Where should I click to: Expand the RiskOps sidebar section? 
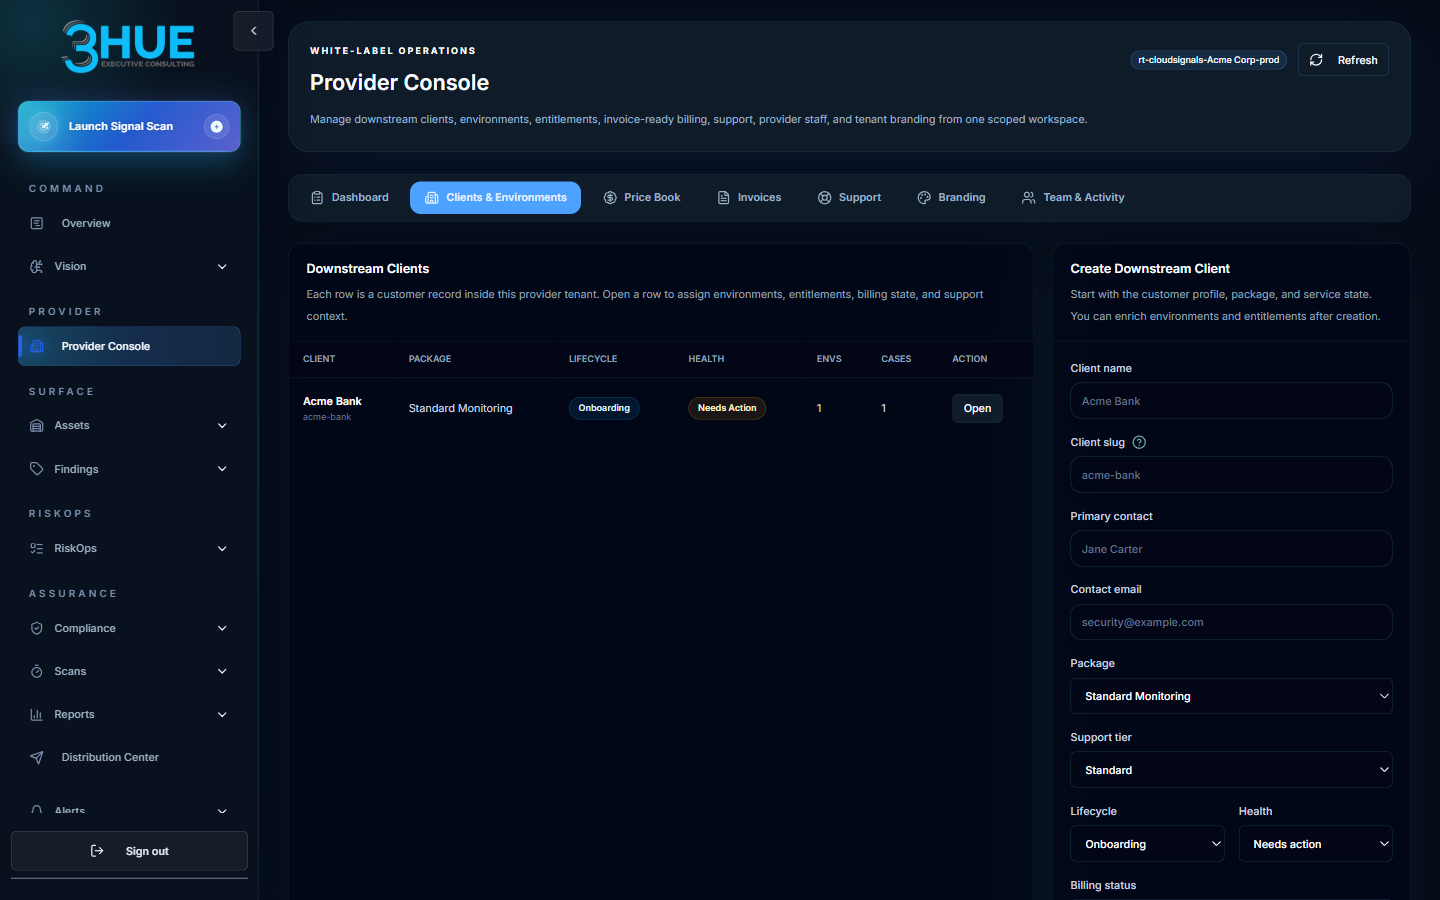coord(222,549)
